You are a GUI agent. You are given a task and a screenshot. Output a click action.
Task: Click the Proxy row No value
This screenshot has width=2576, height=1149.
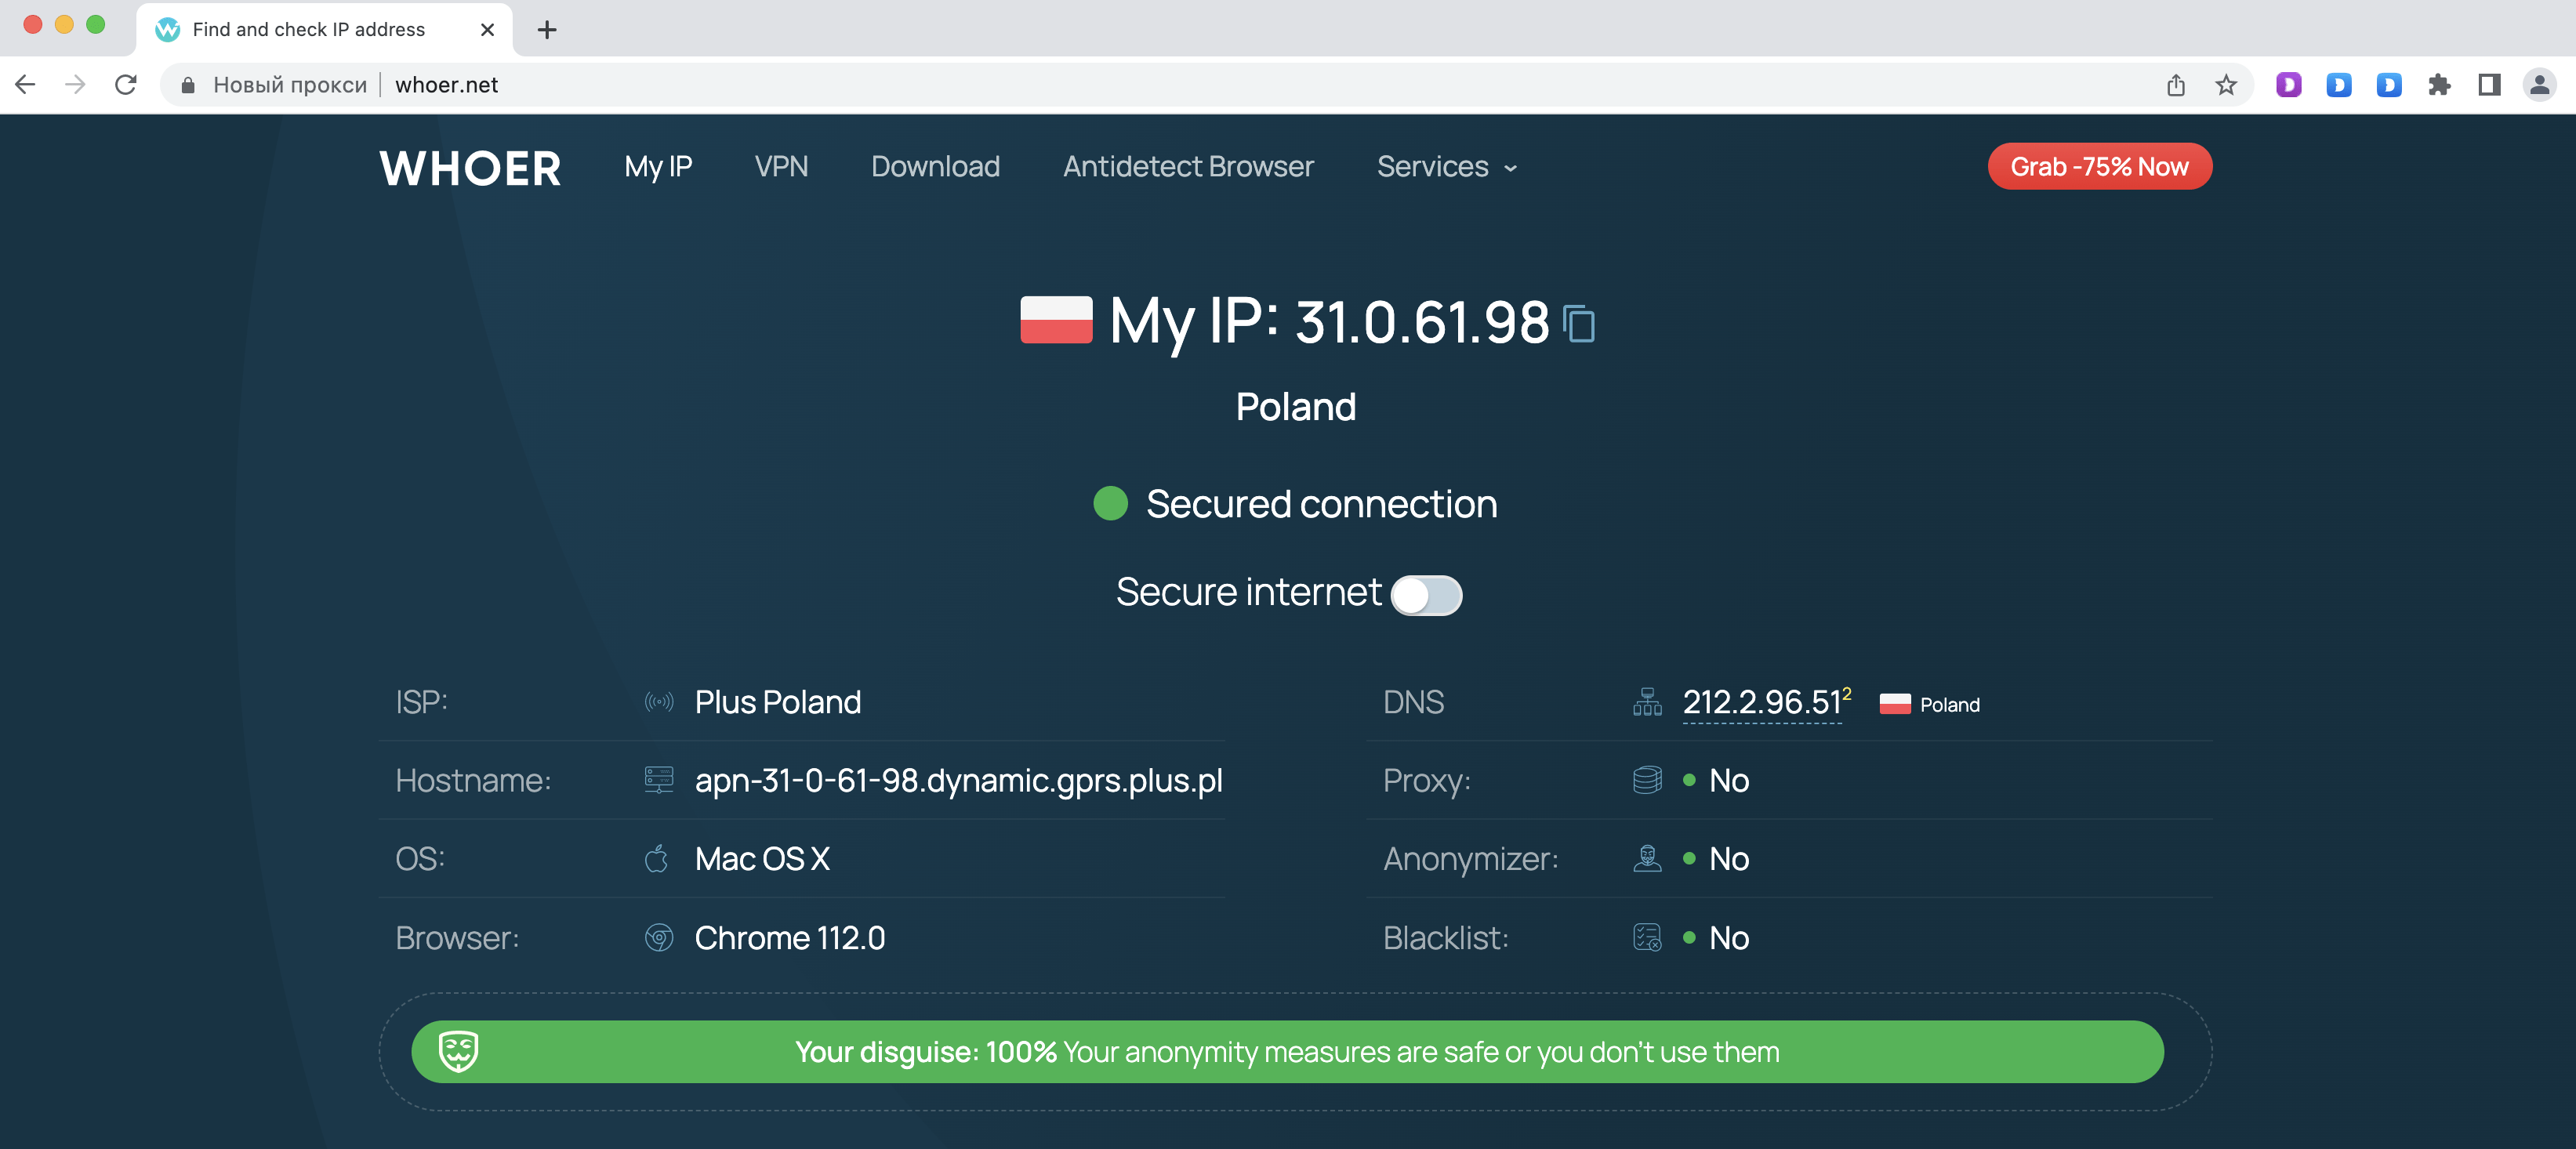[x=1728, y=780]
